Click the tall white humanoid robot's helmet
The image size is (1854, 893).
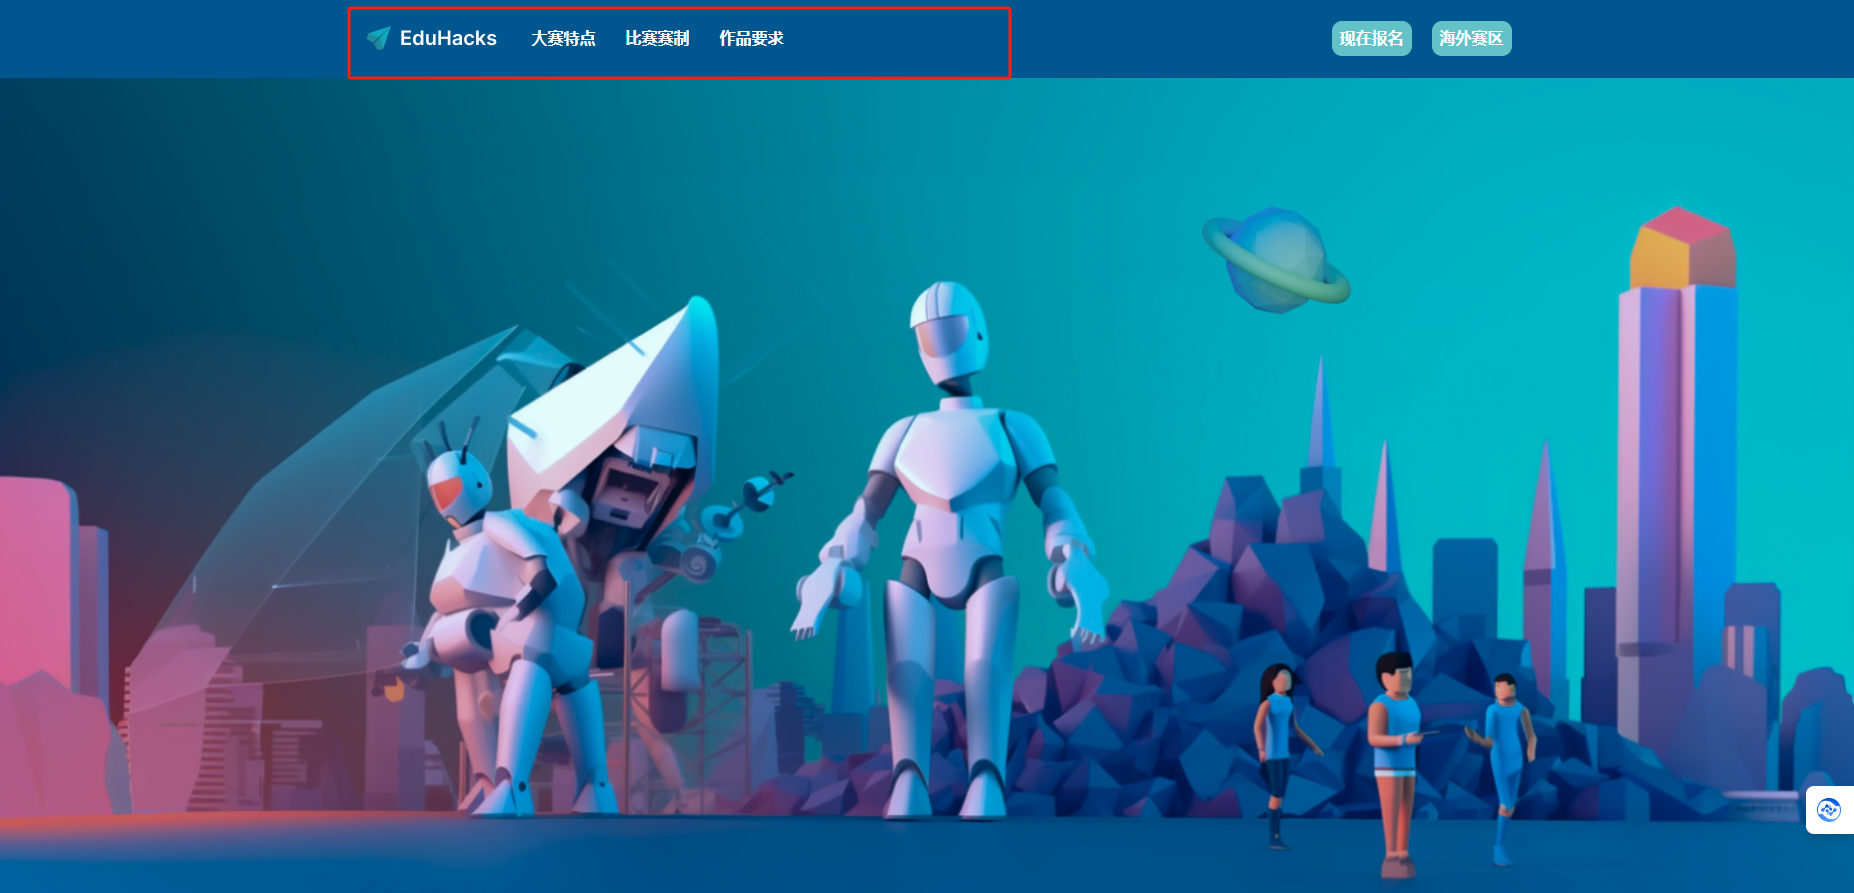(x=947, y=328)
